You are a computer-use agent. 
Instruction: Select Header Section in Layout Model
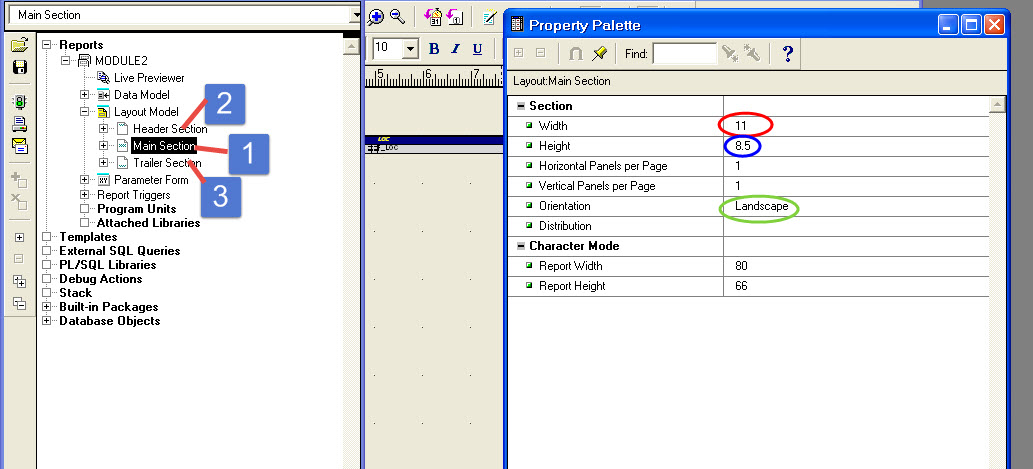pos(169,129)
